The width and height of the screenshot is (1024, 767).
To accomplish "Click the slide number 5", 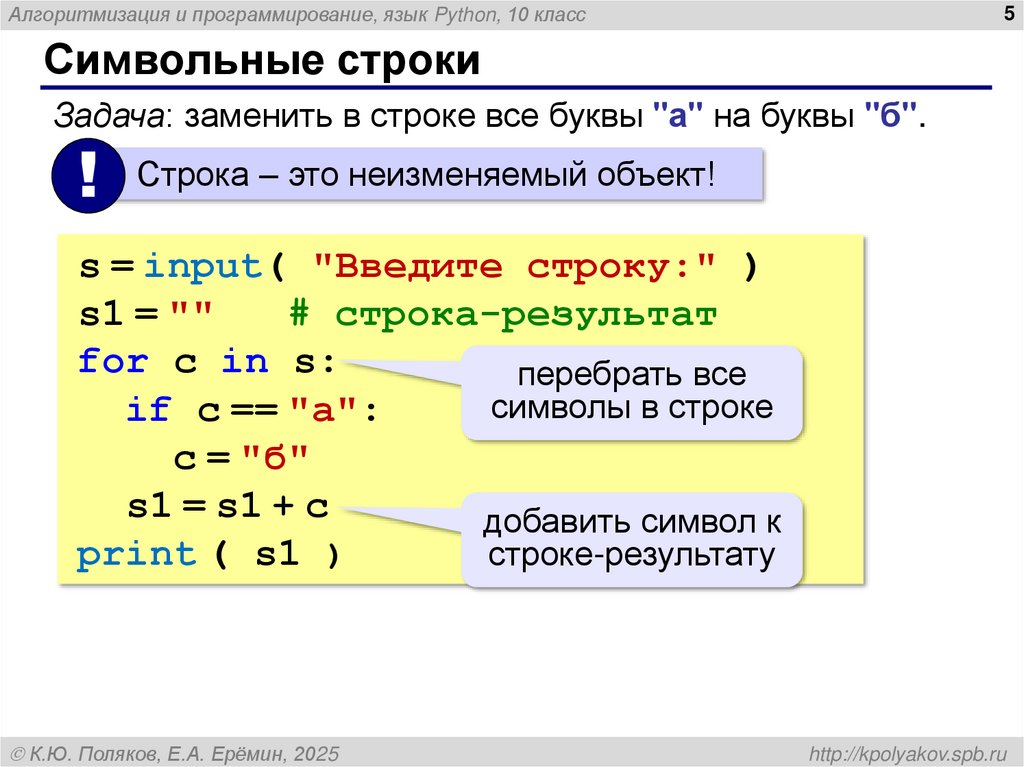I will [1004, 14].
